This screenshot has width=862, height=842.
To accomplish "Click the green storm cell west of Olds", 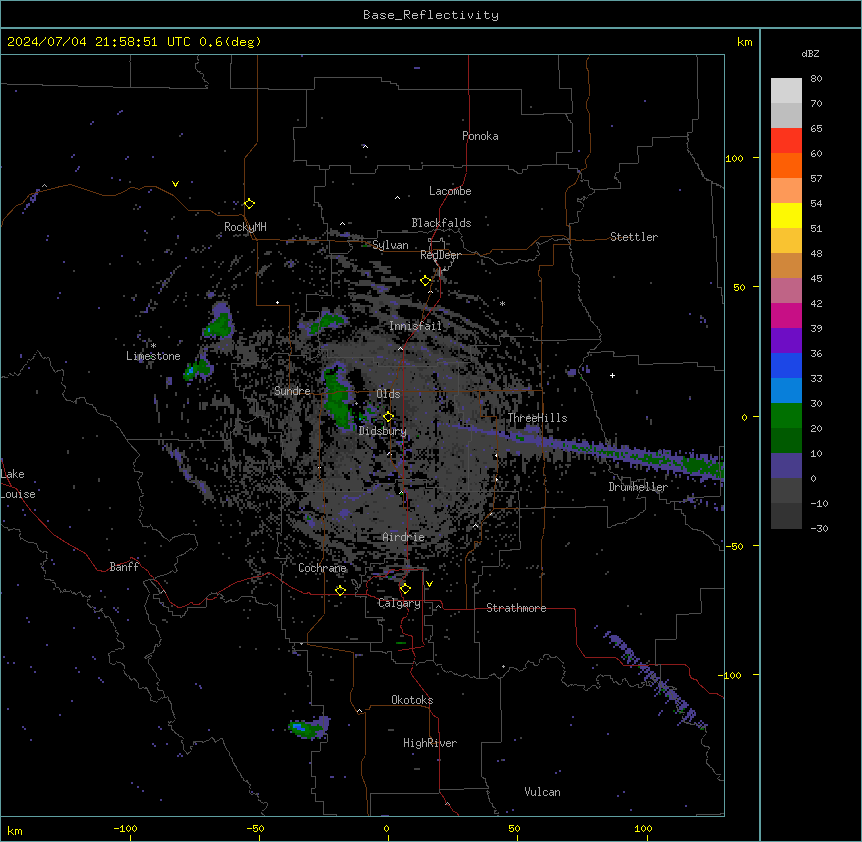I will coord(338,397).
